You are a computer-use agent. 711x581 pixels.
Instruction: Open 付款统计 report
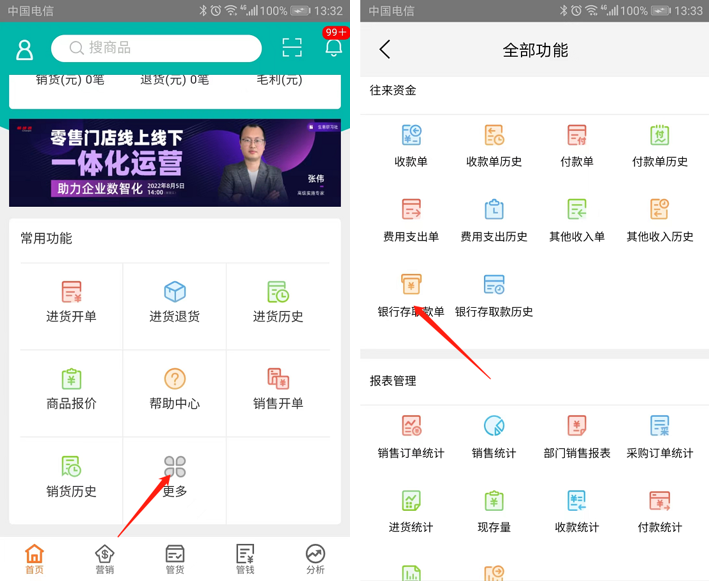660,512
